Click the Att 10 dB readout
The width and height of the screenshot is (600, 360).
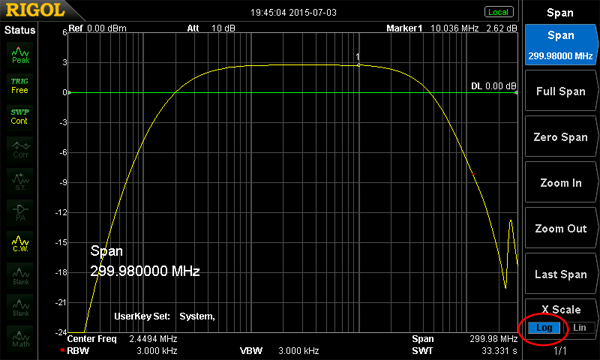[x=211, y=28]
